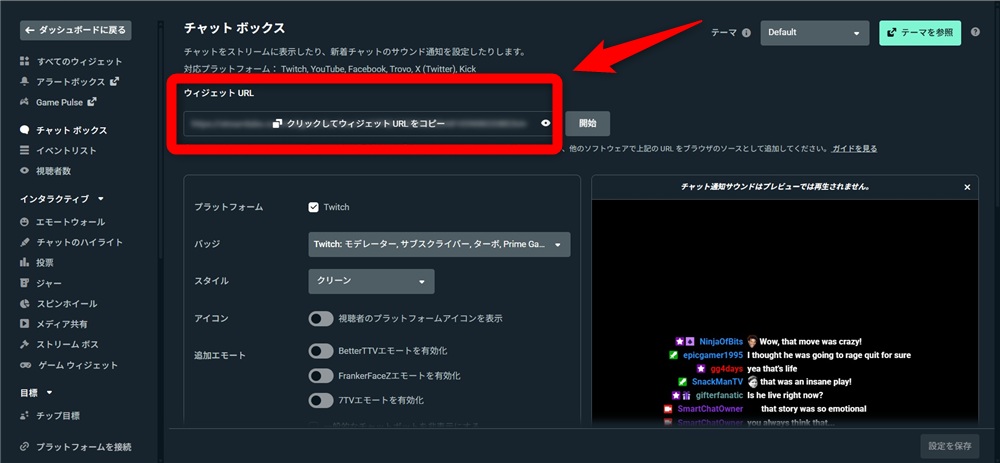Open すべてのウィジェット menu item
Viewport: 1000px width, 463px height.
79,61
